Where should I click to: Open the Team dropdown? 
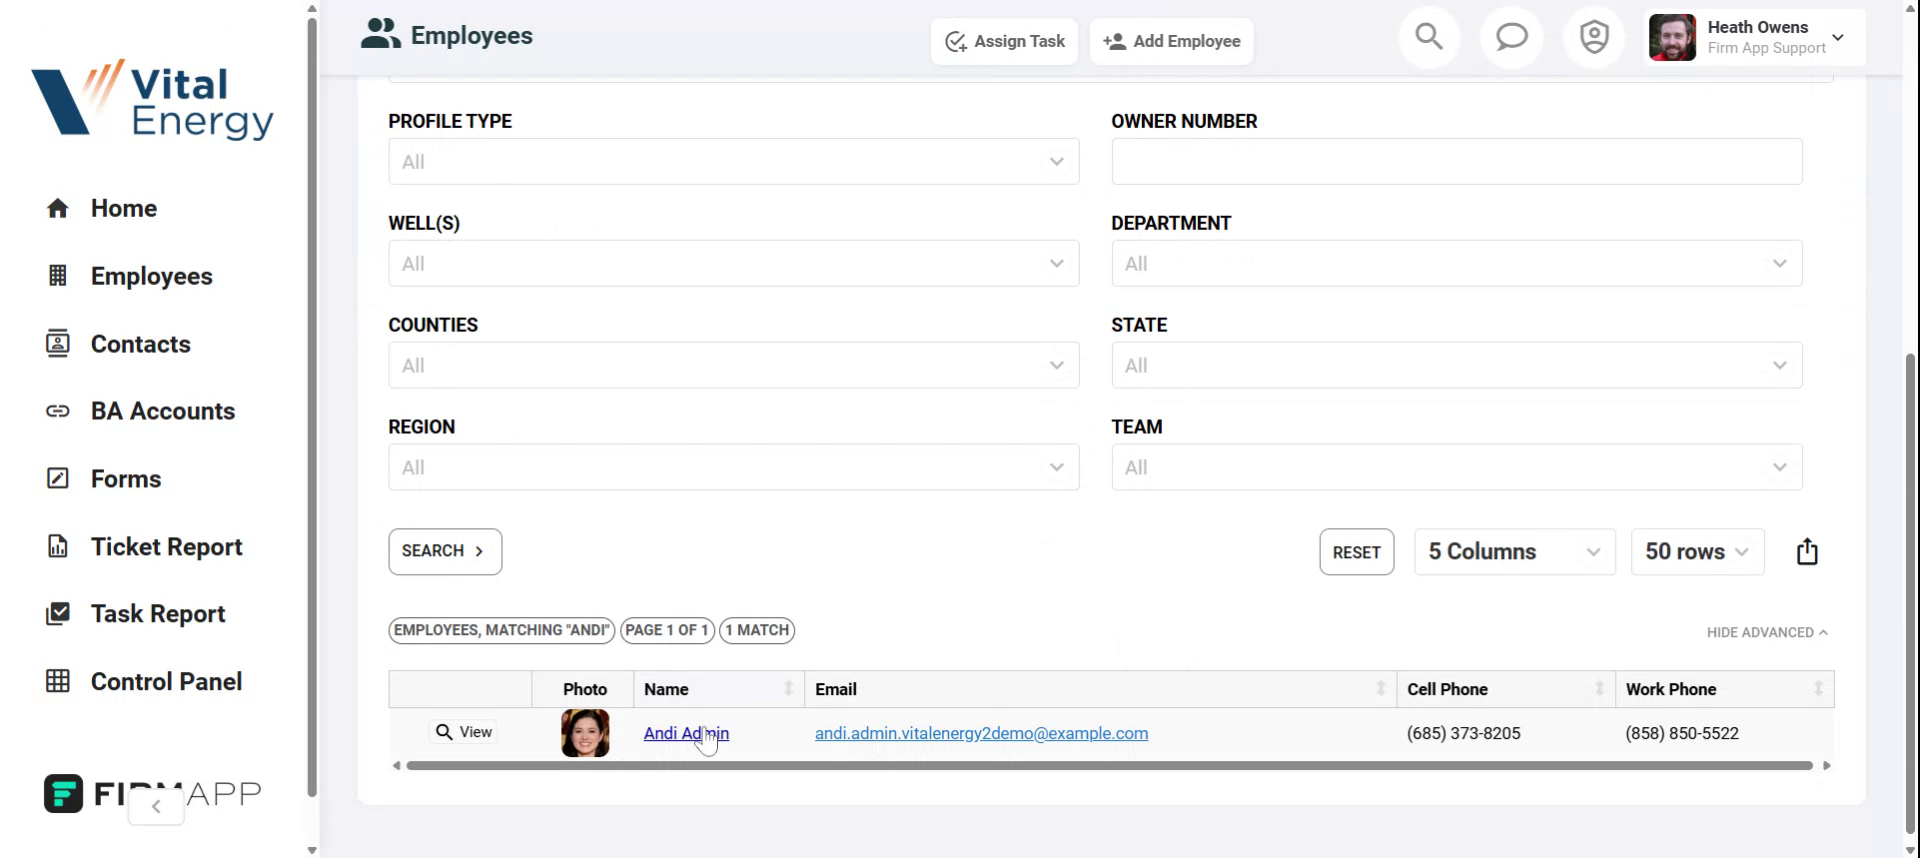(1457, 468)
